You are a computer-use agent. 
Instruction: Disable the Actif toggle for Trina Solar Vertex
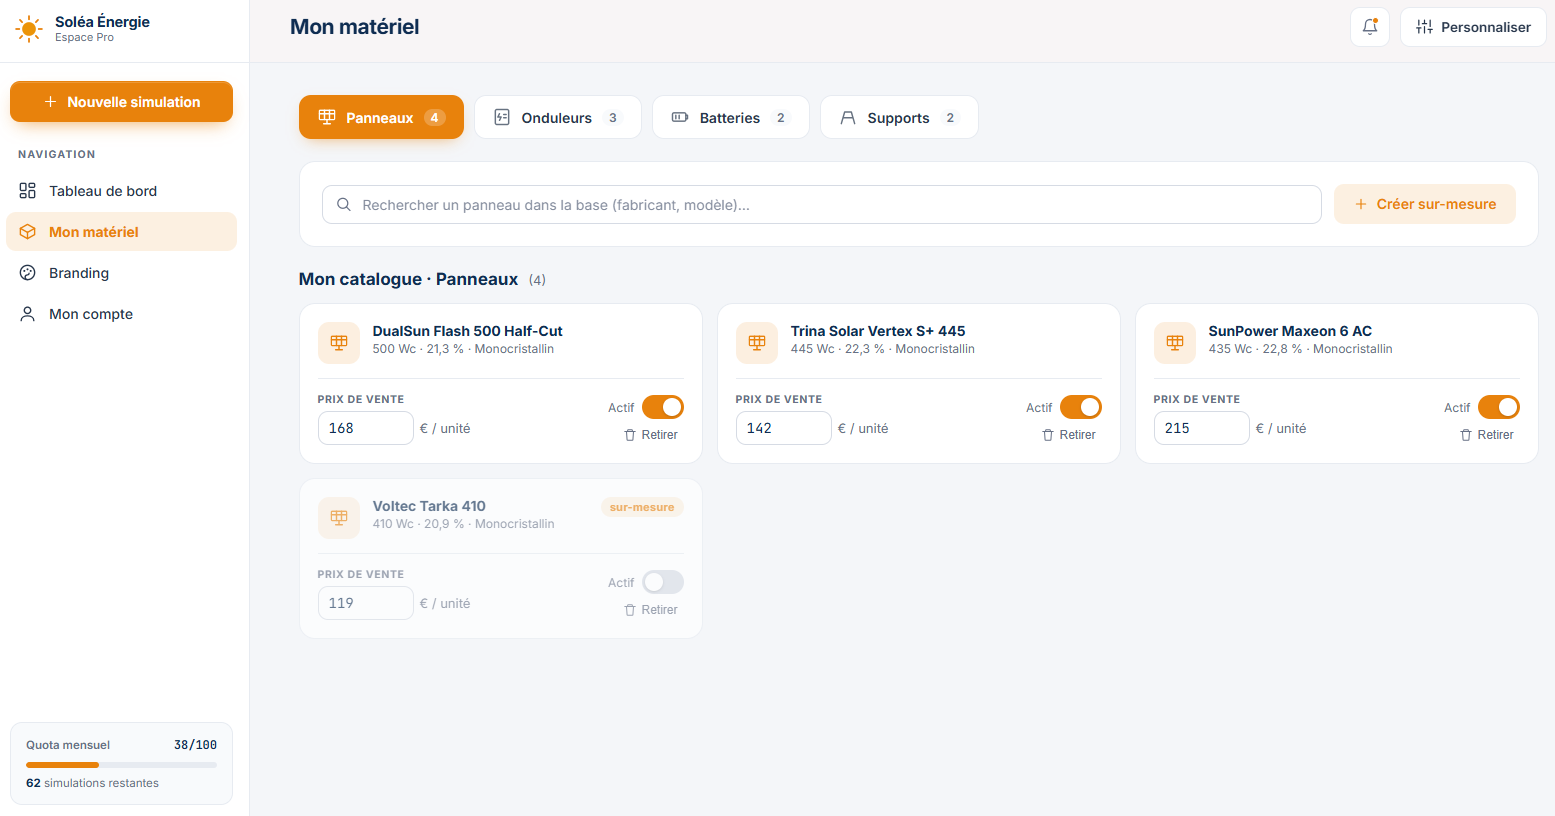(x=1081, y=407)
